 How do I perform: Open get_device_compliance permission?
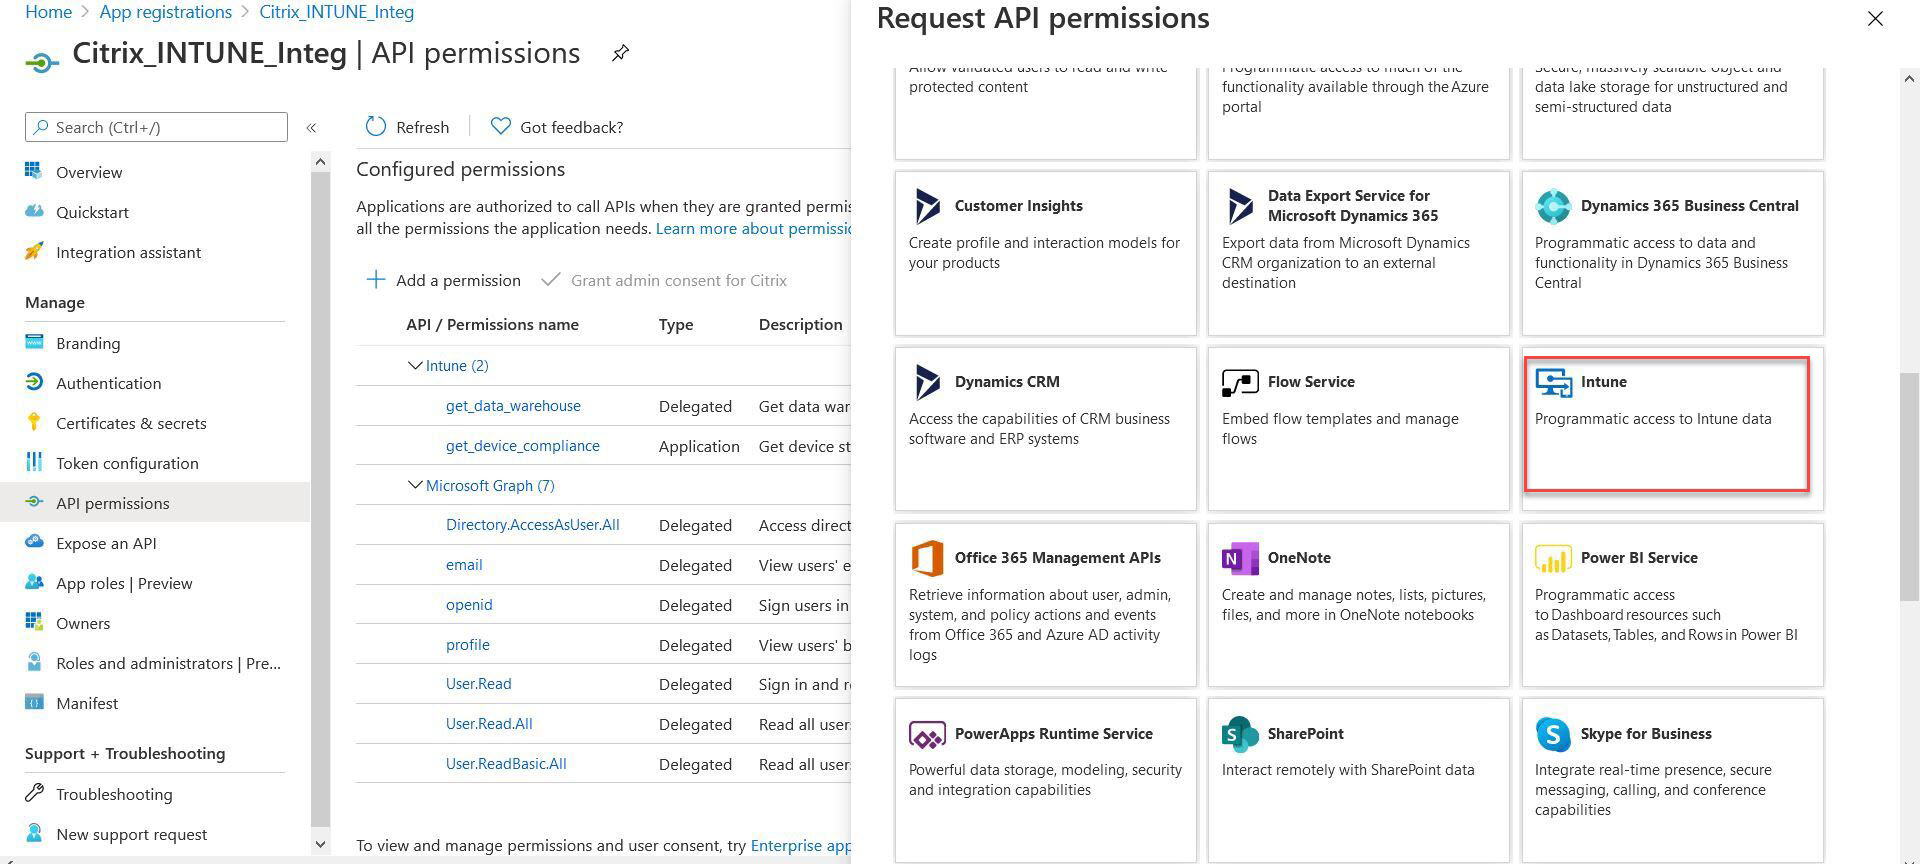523,446
